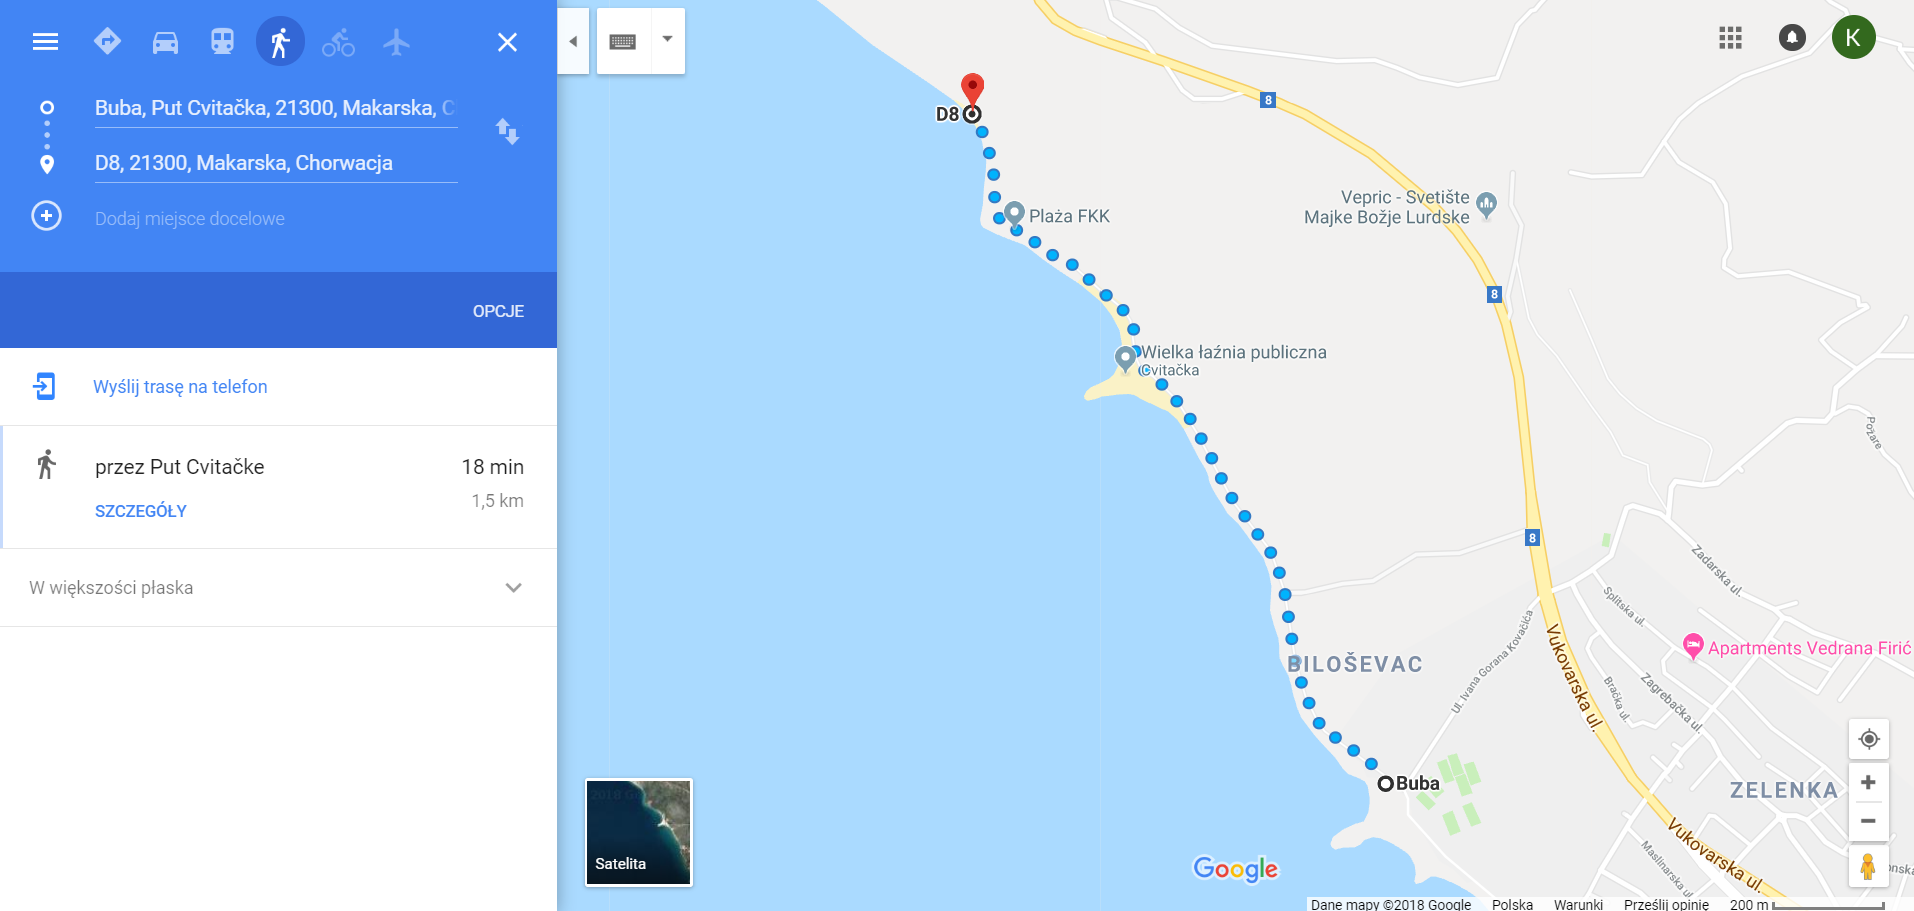Open the notifications bell

[x=1792, y=38]
